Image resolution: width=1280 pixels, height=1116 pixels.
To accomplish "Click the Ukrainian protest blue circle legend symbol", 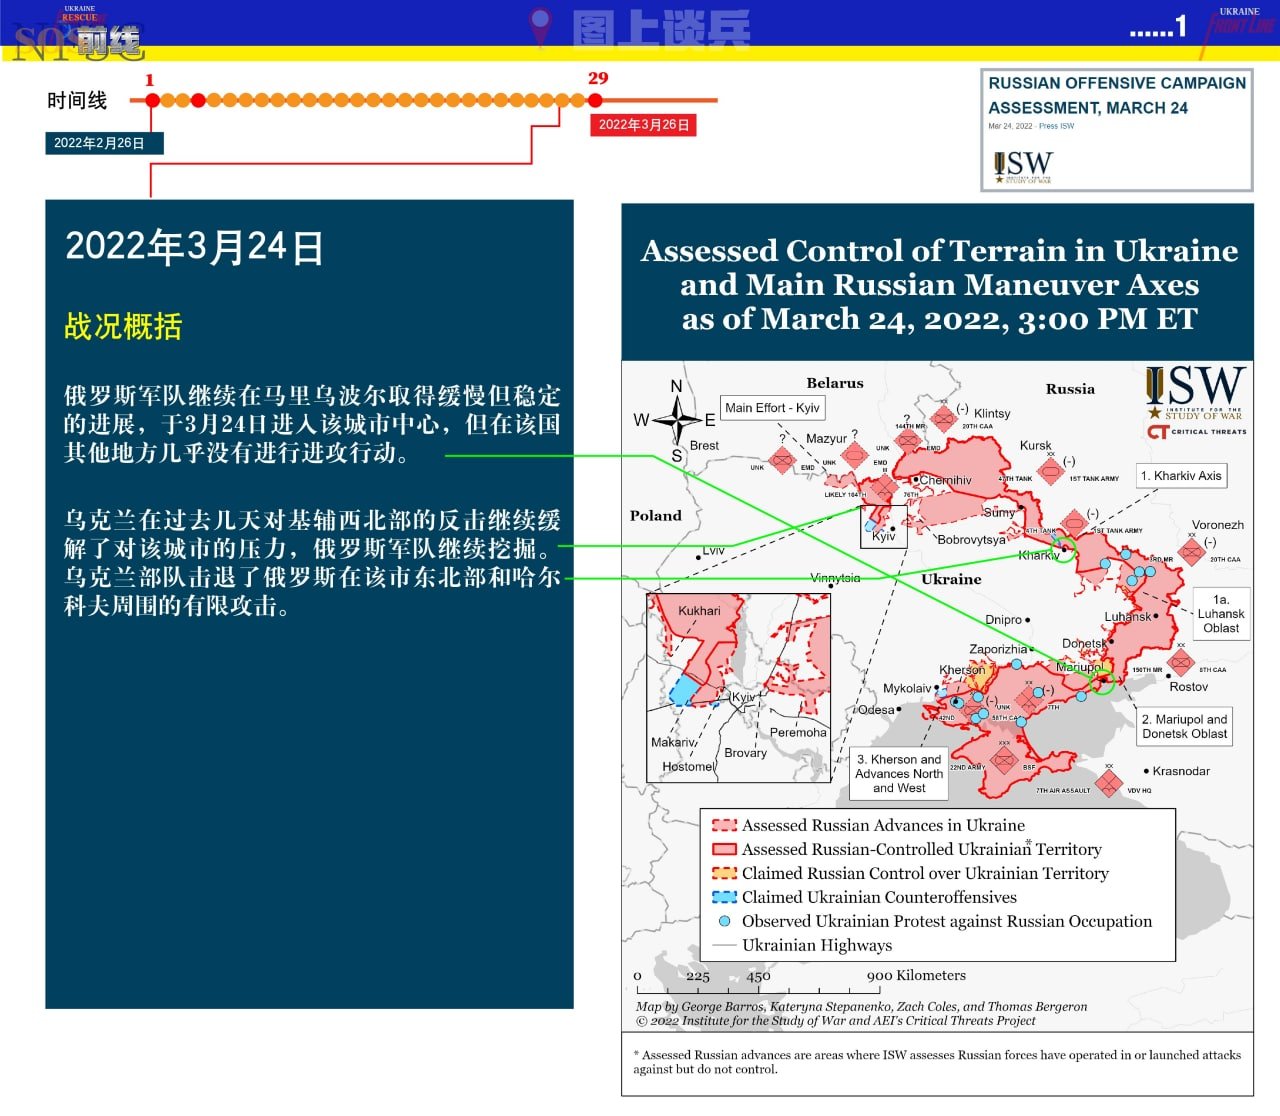I will (725, 922).
